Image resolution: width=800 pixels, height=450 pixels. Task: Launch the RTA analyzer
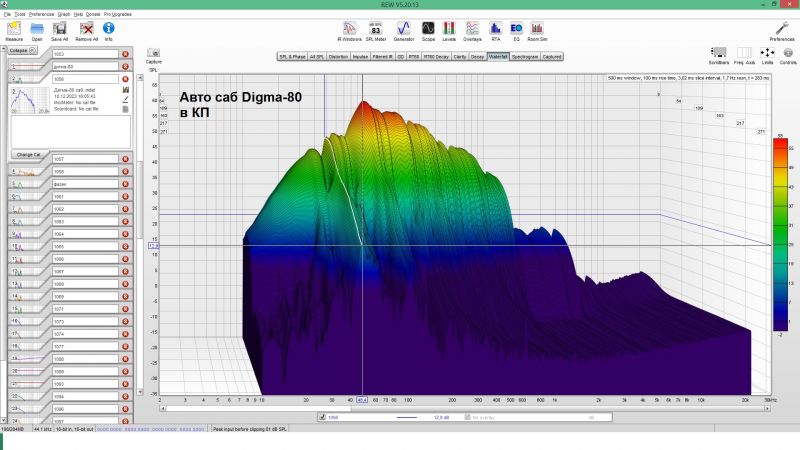[495, 31]
